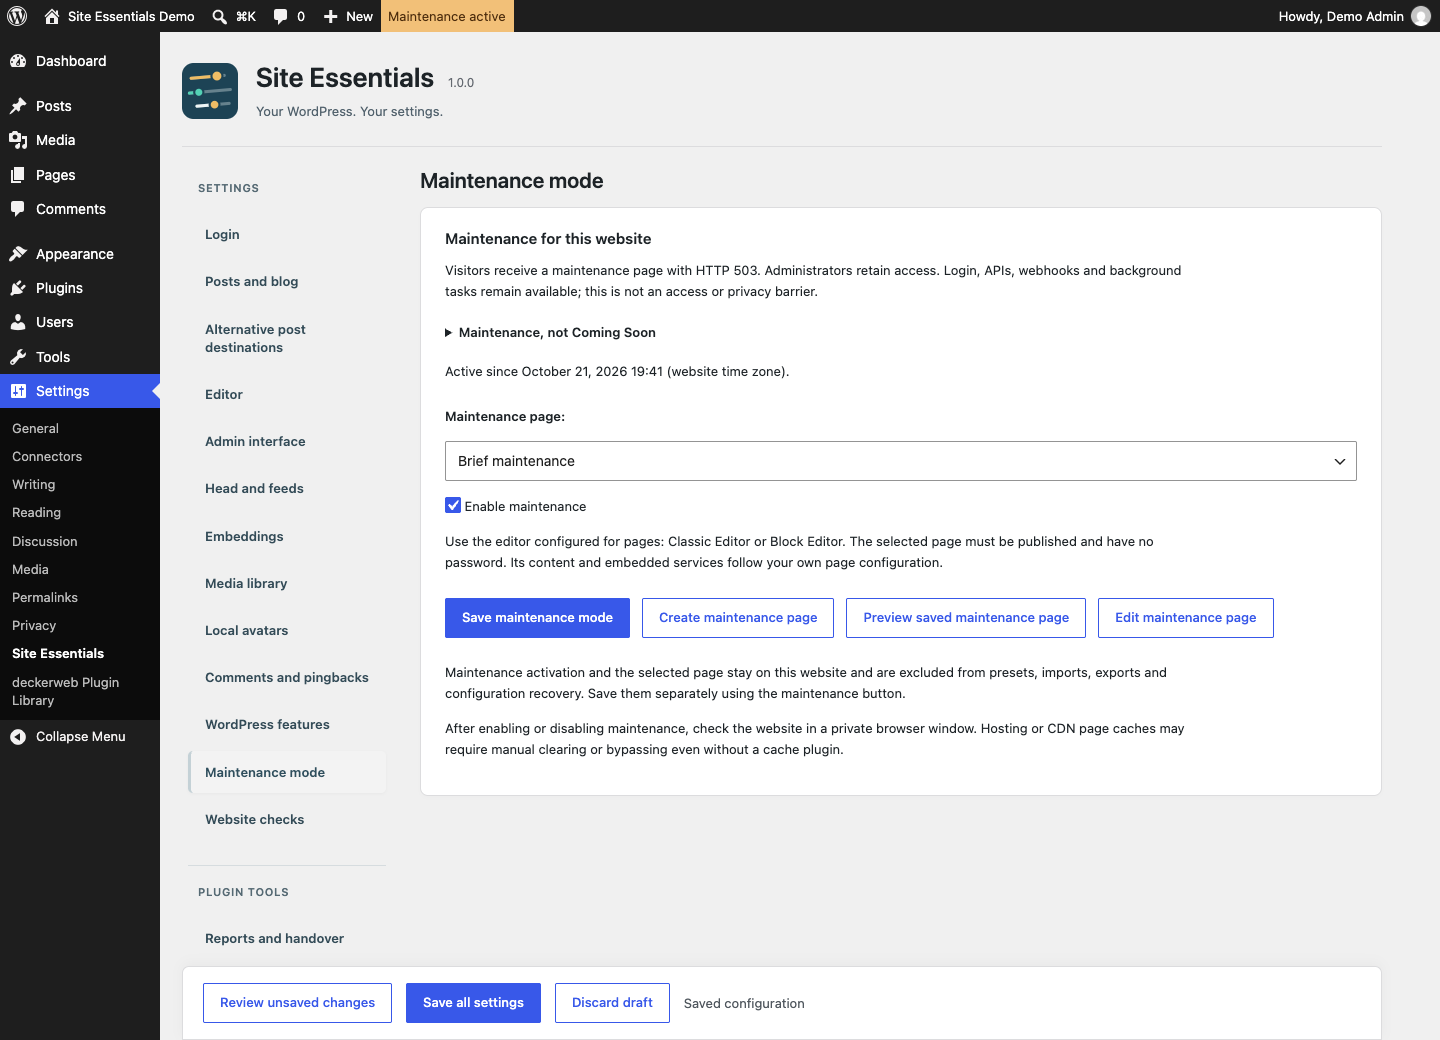Click the Tools wrench icon
The image size is (1440, 1040).
click(x=18, y=357)
